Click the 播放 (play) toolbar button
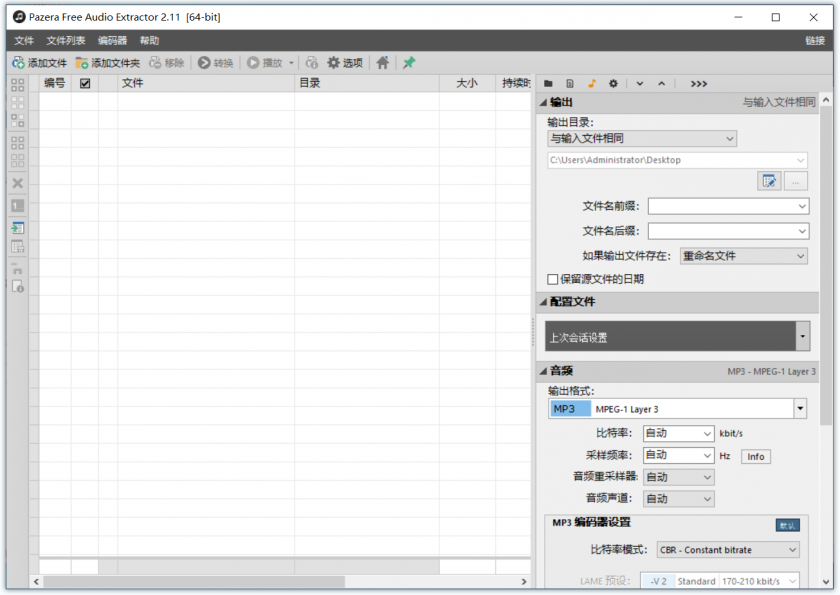 tap(265, 63)
